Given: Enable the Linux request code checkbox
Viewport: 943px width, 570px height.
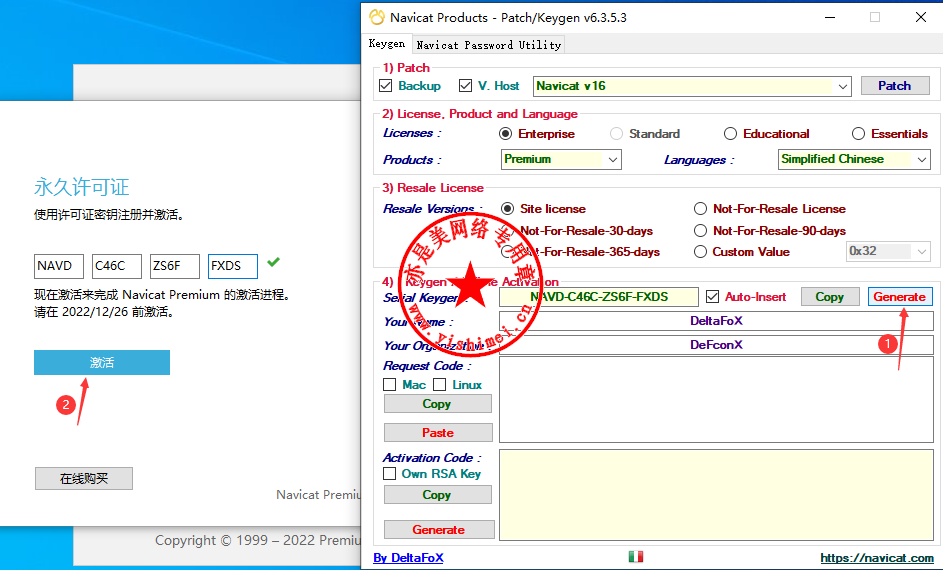Looking at the screenshot, I should [440, 384].
